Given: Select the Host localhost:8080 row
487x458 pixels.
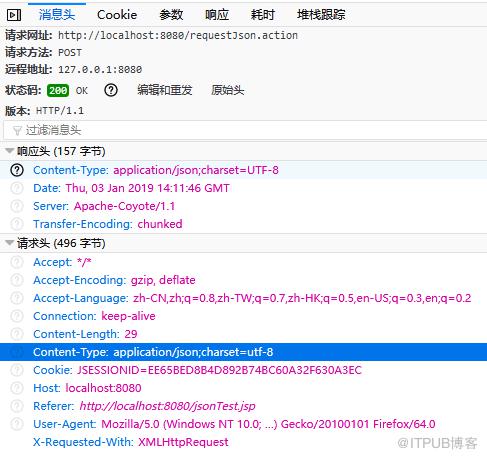Looking at the screenshot, I should [x=243, y=388].
